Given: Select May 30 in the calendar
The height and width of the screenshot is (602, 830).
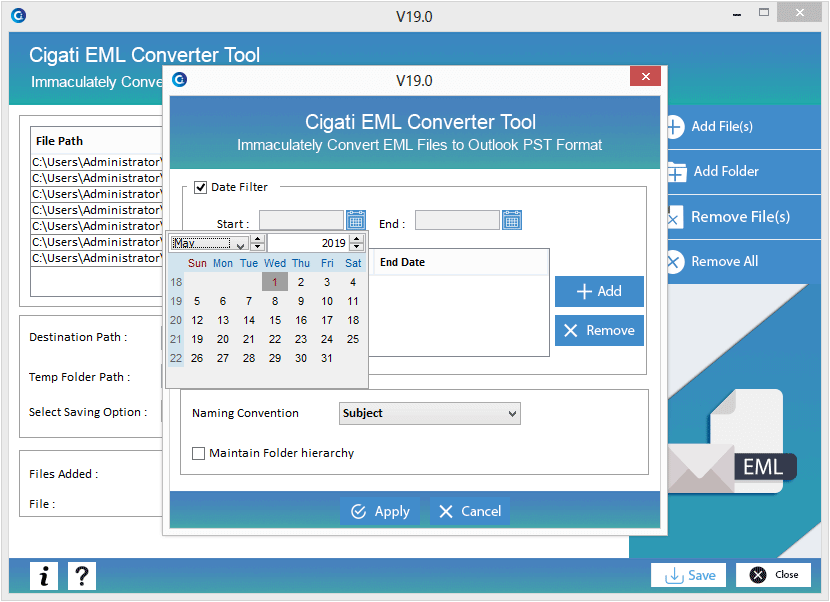Looking at the screenshot, I should click(301, 358).
